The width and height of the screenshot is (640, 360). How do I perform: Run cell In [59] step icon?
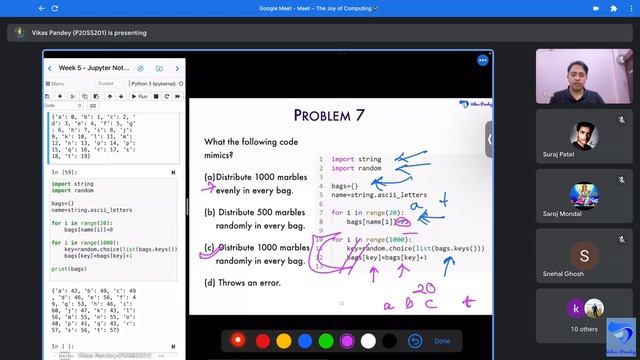click(173, 173)
